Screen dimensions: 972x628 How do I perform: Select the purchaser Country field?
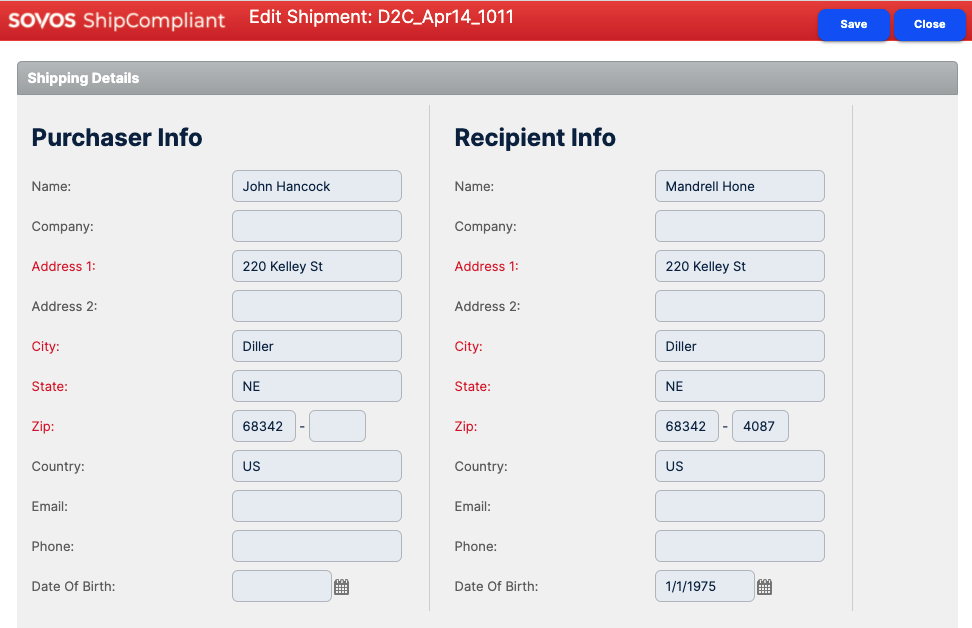(x=316, y=466)
